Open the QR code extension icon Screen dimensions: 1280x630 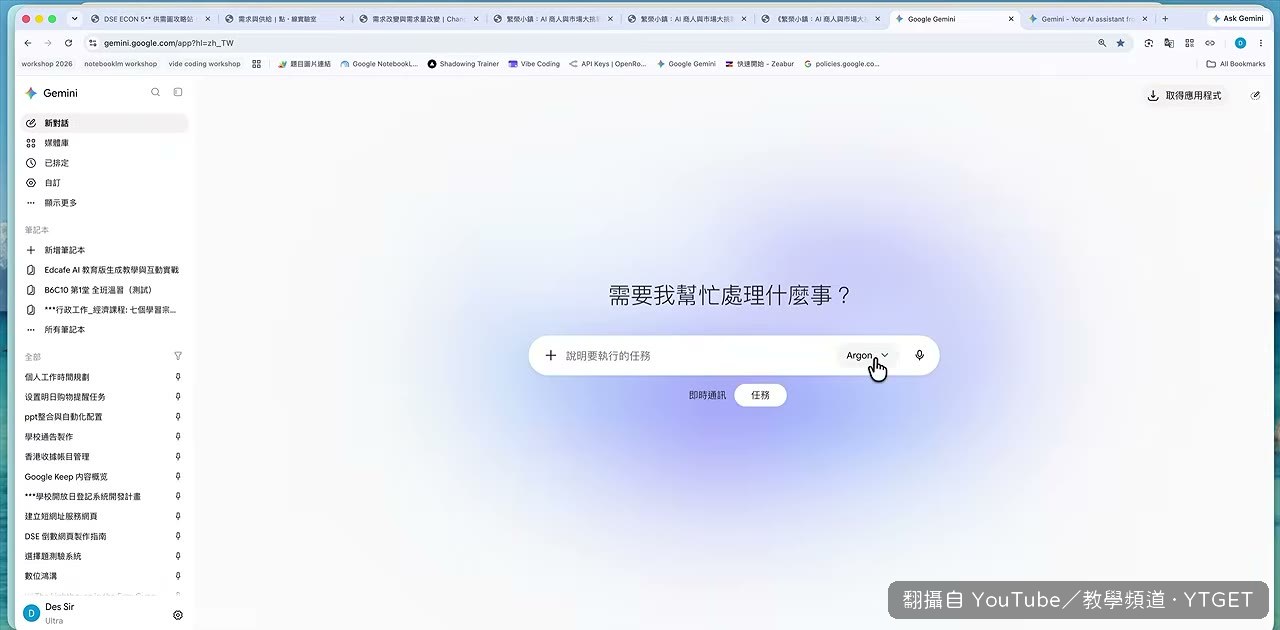[1189, 43]
